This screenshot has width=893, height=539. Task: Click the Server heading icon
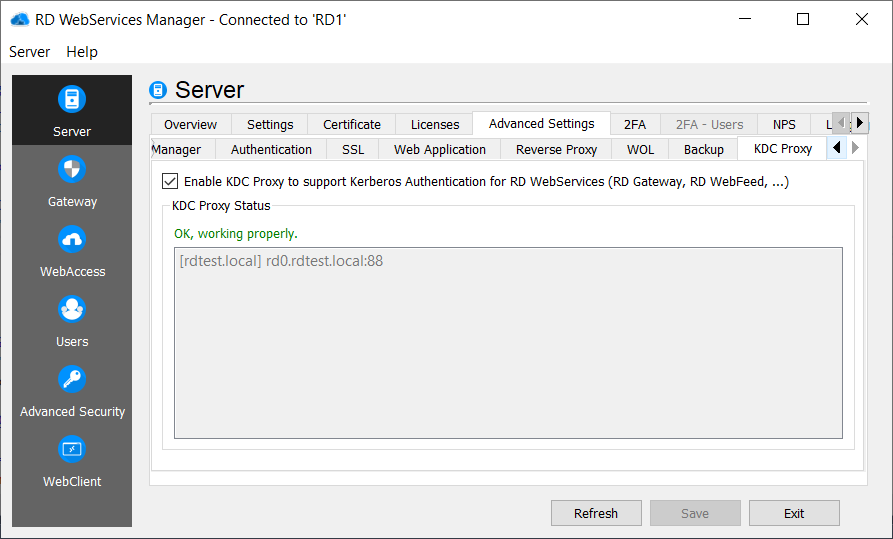158,90
